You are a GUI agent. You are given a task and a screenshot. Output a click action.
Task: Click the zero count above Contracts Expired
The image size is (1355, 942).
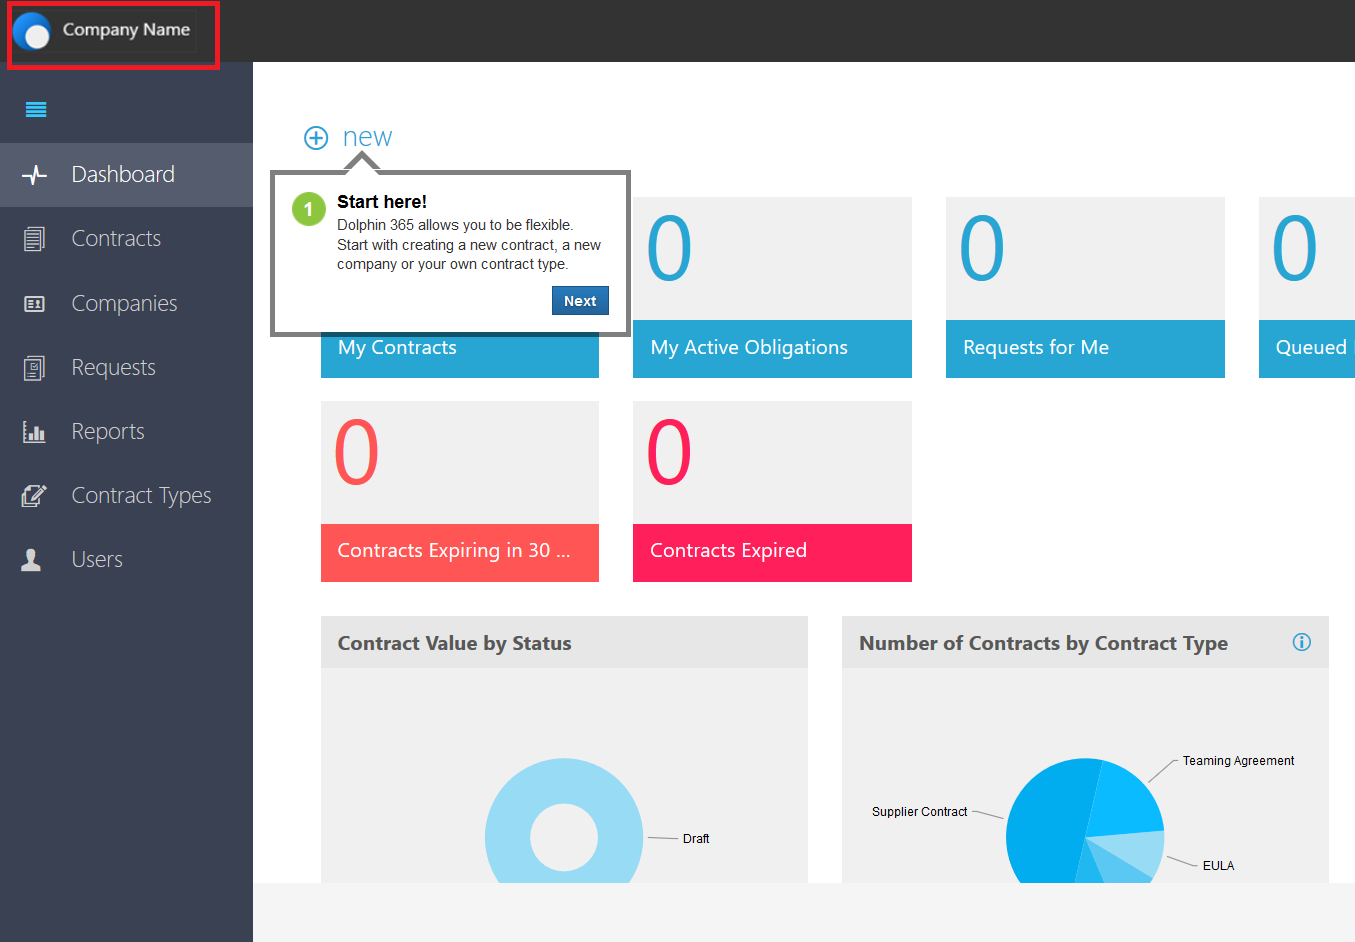coord(669,452)
